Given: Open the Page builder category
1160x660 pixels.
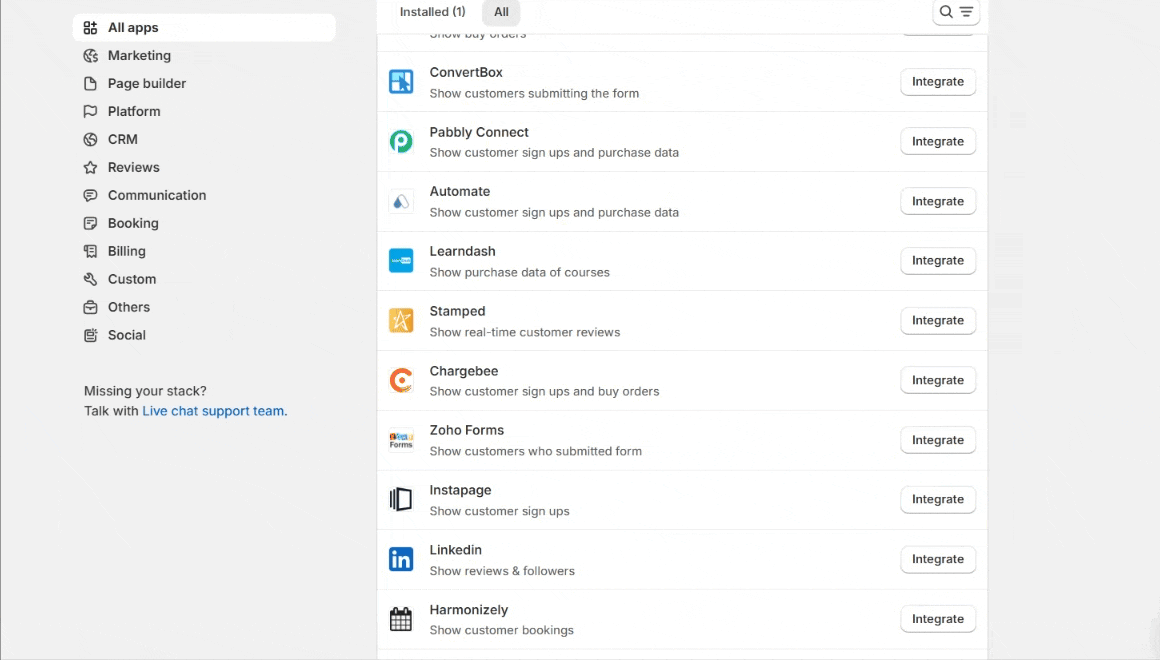Looking at the screenshot, I should click(146, 84).
